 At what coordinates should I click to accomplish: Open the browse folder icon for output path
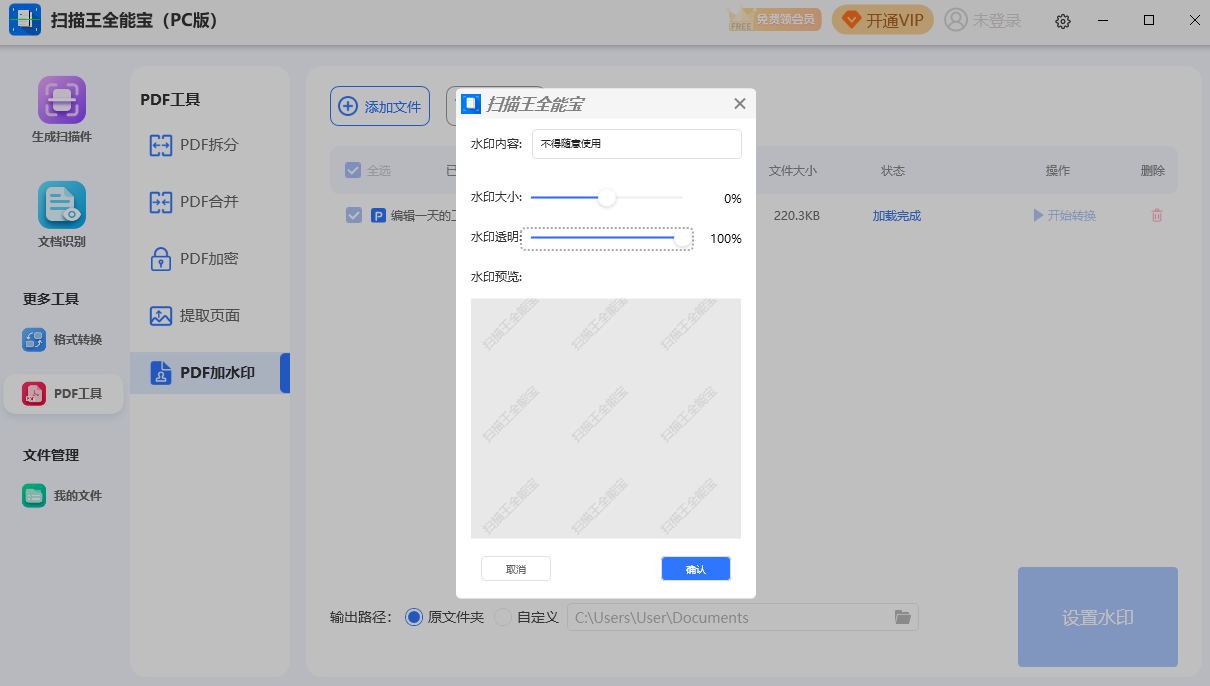point(903,617)
